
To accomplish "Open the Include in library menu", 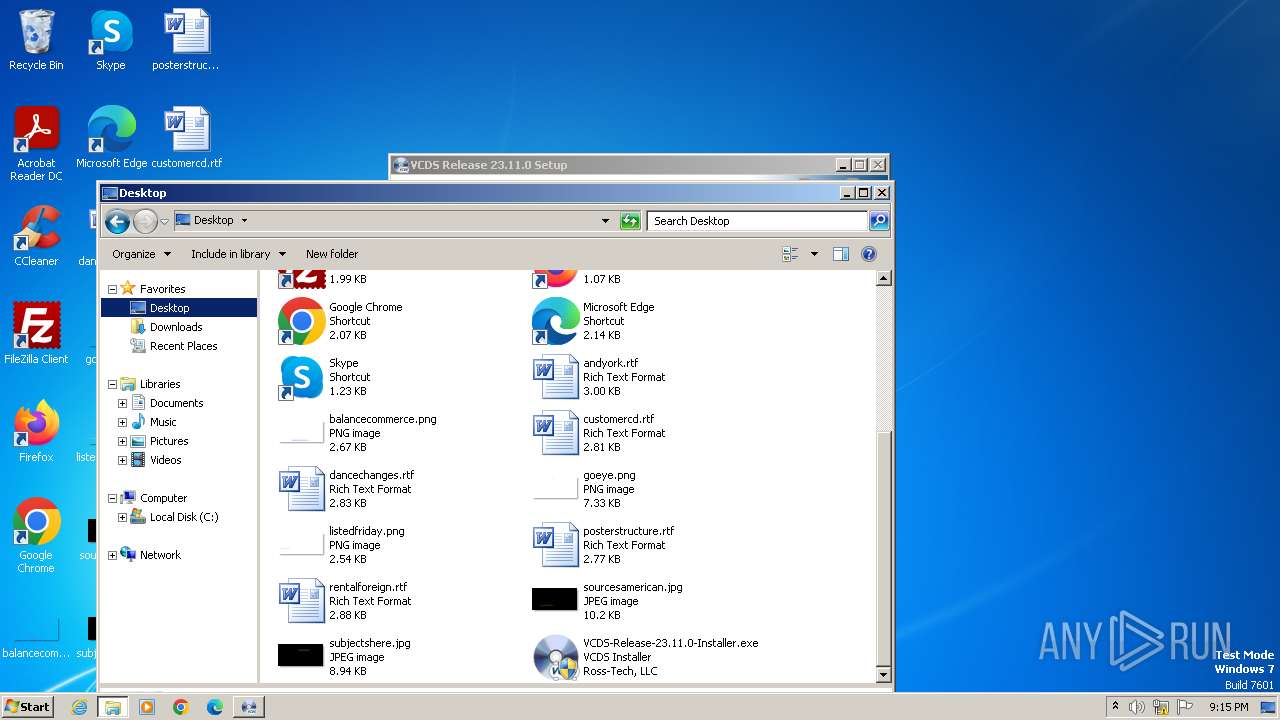I will (238, 254).
